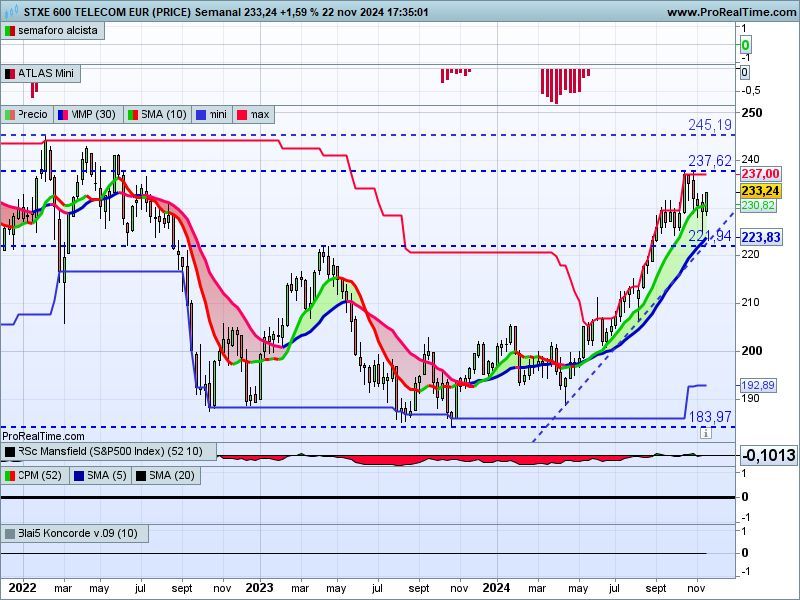The image size is (800, 600).
Task: Open the semaforo alcista indicator label
Action: (58, 31)
